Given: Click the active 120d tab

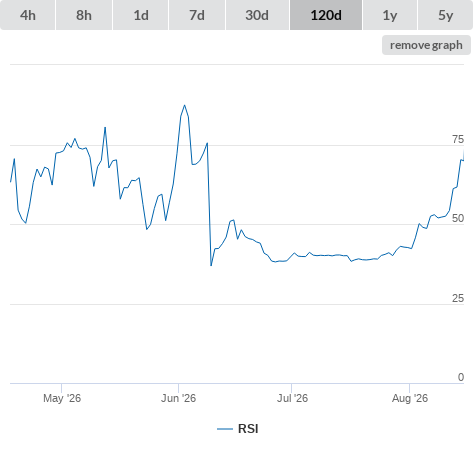Looking at the screenshot, I should (326, 15).
